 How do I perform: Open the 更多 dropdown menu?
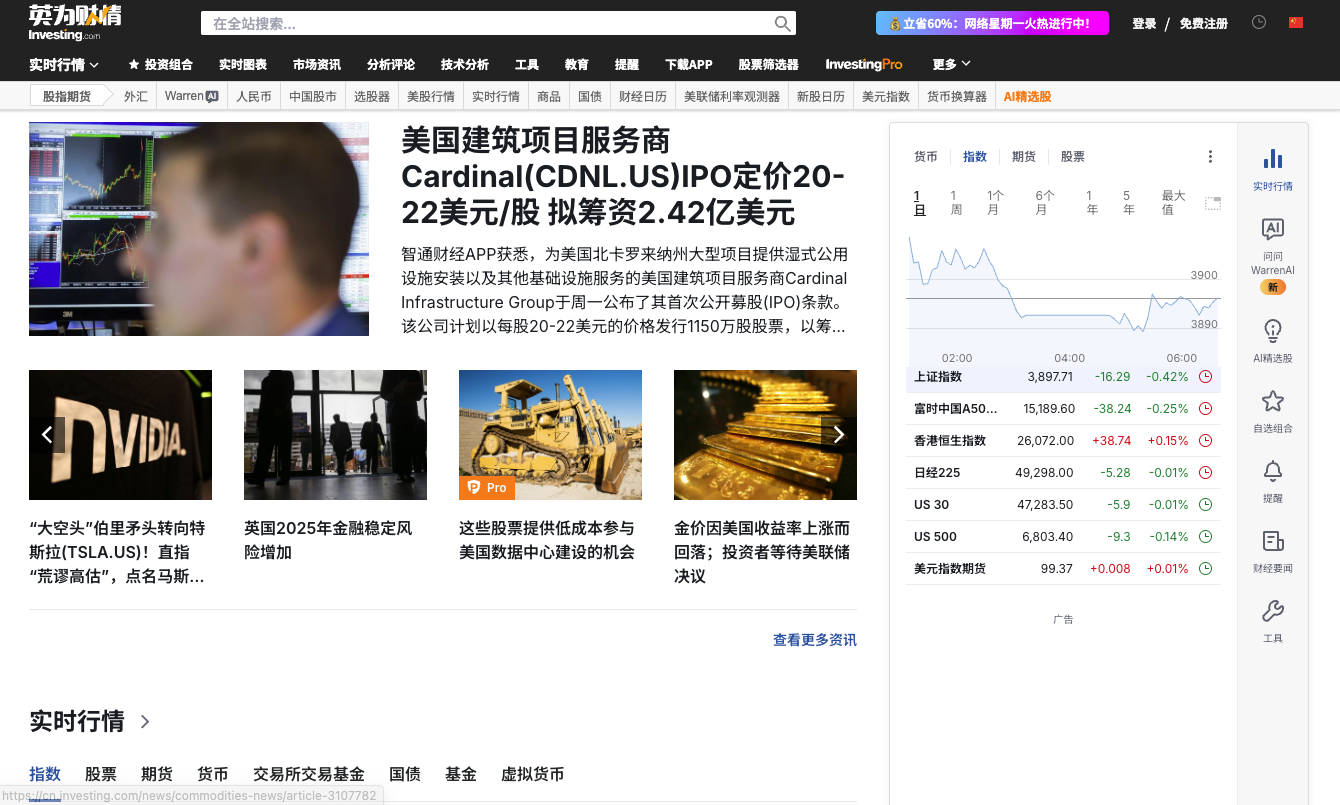949,64
